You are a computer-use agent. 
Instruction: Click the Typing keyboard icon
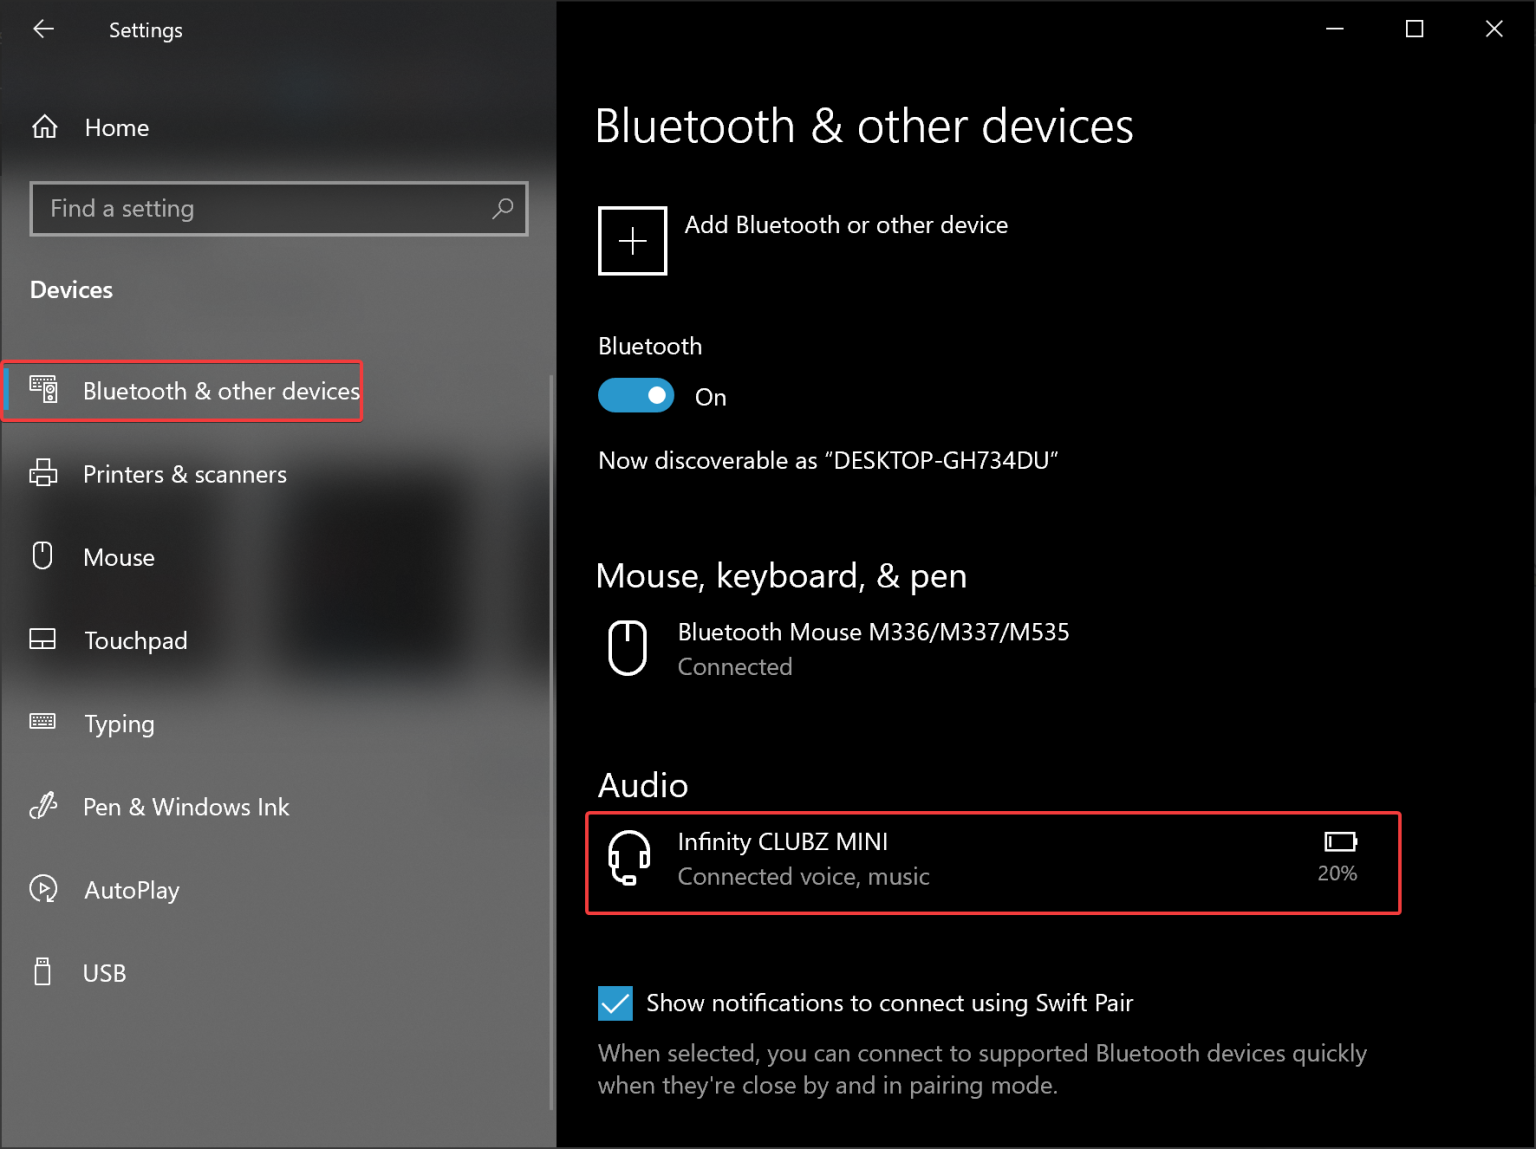click(x=44, y=722)
